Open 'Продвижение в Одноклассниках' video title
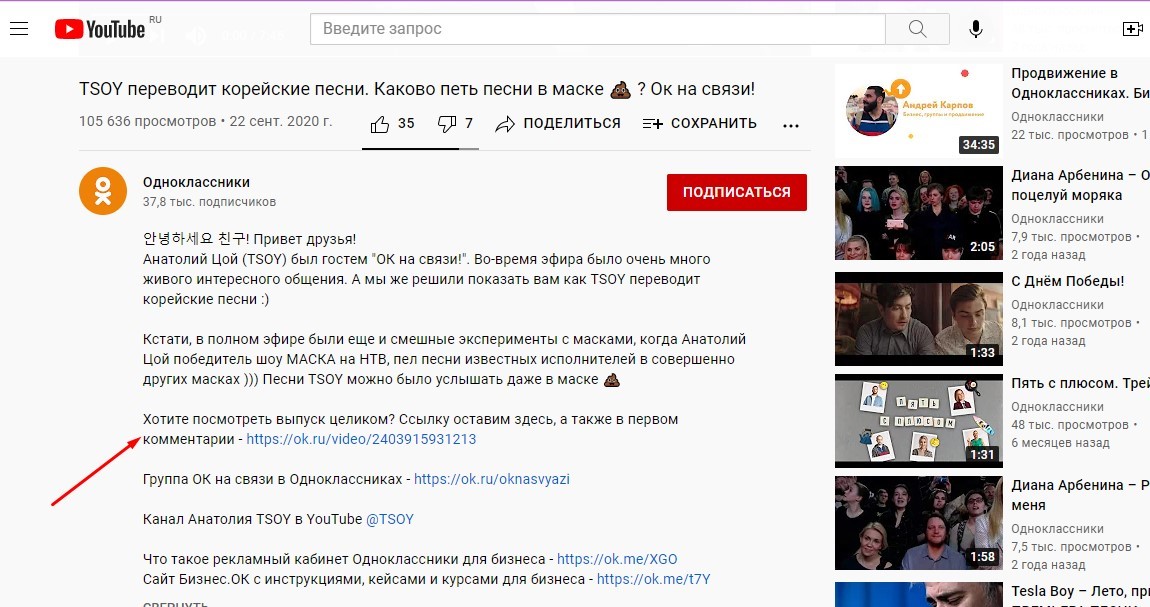The image size is (1150, 607). [x=1080, y=83]
